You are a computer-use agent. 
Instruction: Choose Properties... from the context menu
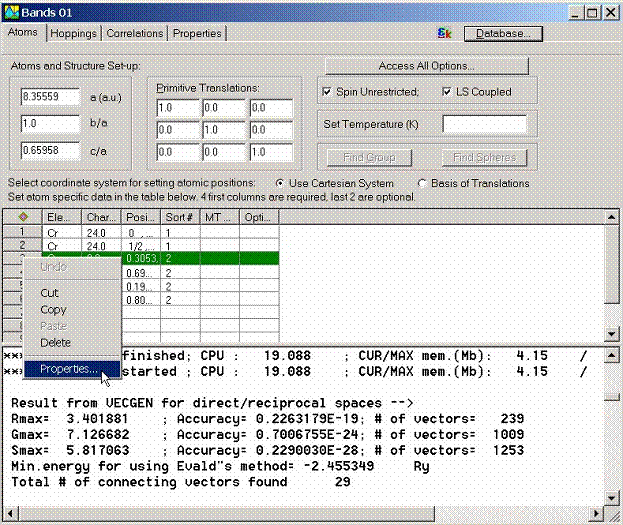69,369
